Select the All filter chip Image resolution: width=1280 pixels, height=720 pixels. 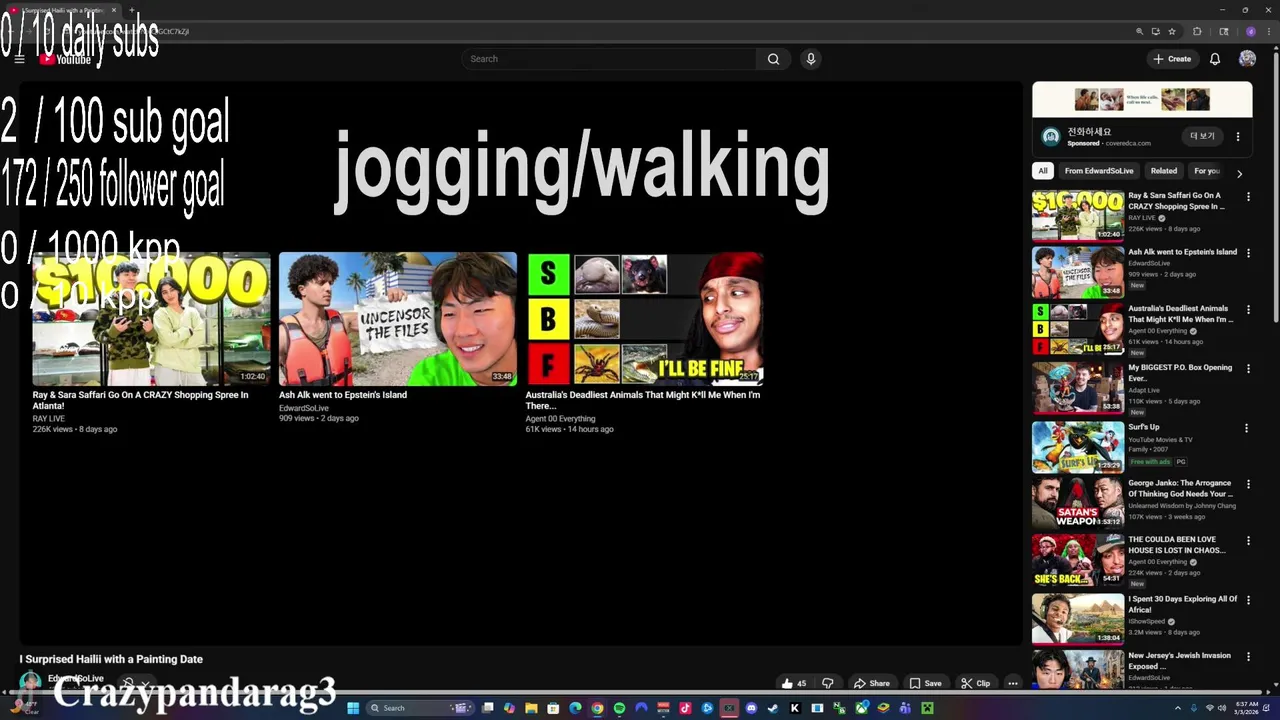coord(1043,171)
